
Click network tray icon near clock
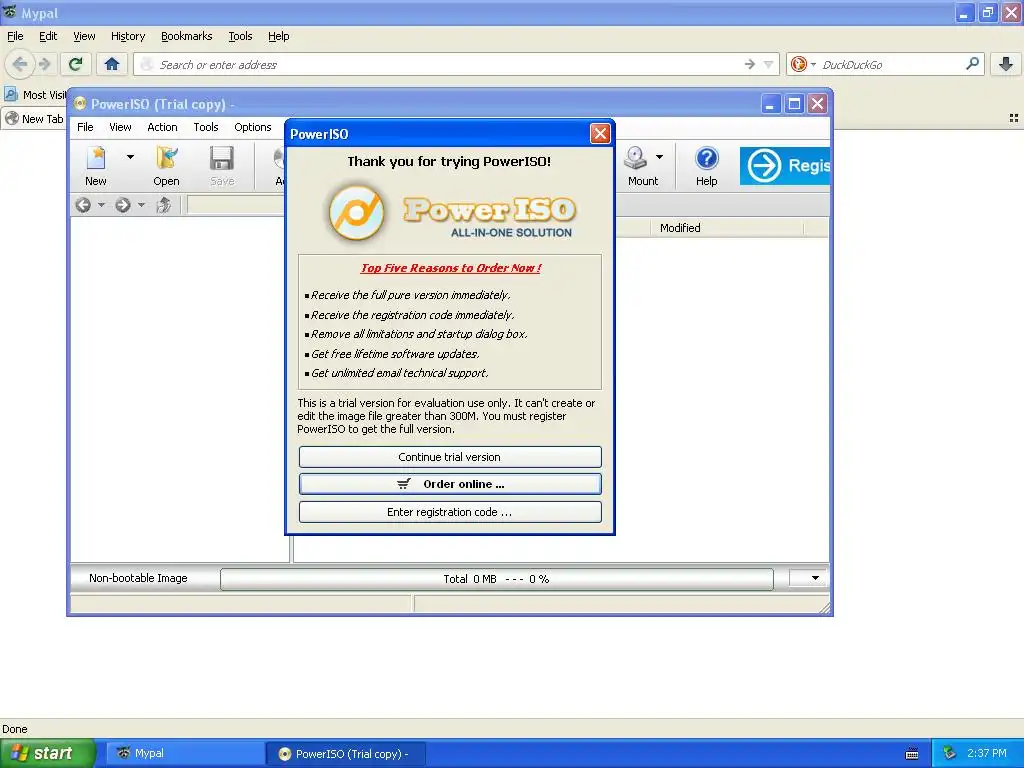(x=949, y=754)
